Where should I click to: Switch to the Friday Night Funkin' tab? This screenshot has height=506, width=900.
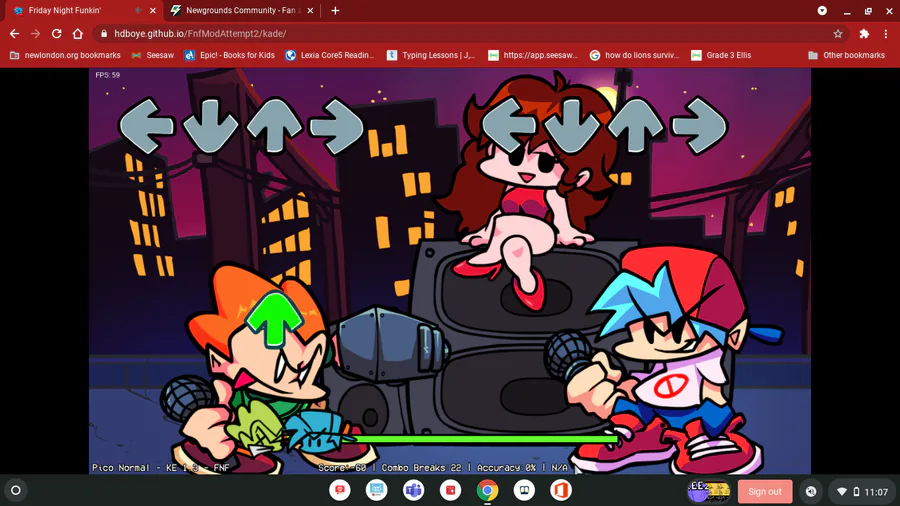click(83, 10)
